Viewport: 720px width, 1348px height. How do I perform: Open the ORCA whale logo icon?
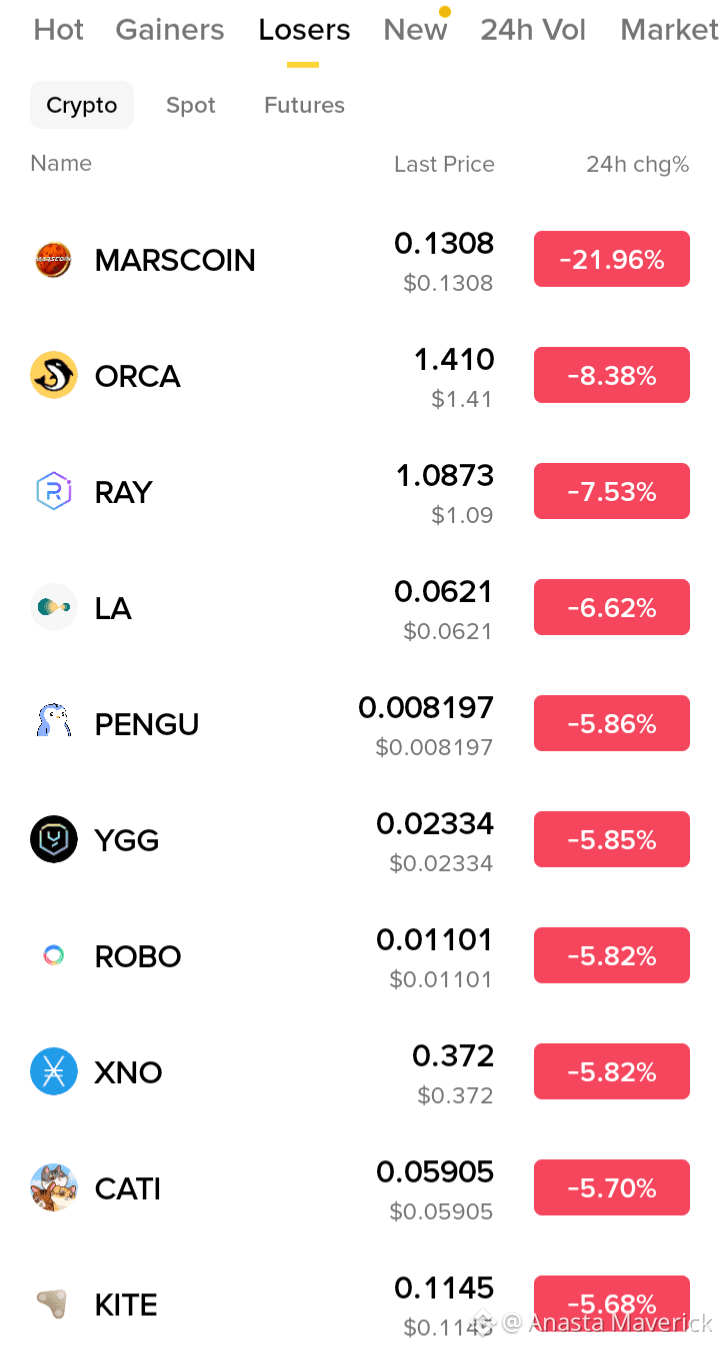point(54,376)
